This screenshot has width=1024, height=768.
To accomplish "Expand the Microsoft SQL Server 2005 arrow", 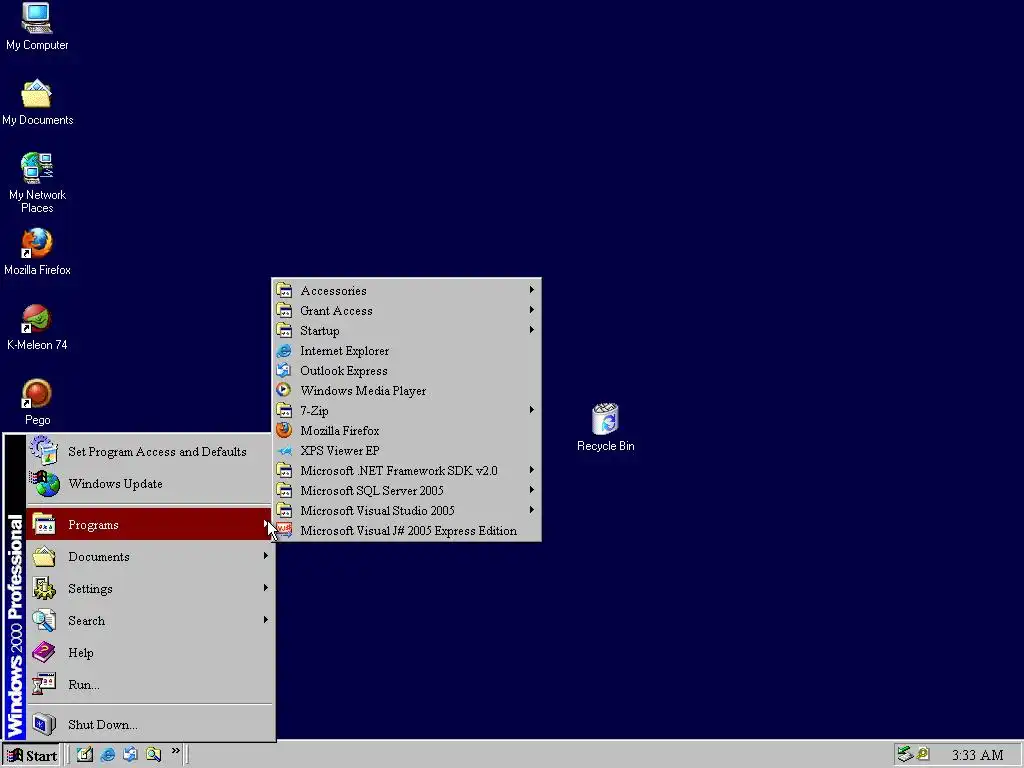I will click(x=532, y=490).
